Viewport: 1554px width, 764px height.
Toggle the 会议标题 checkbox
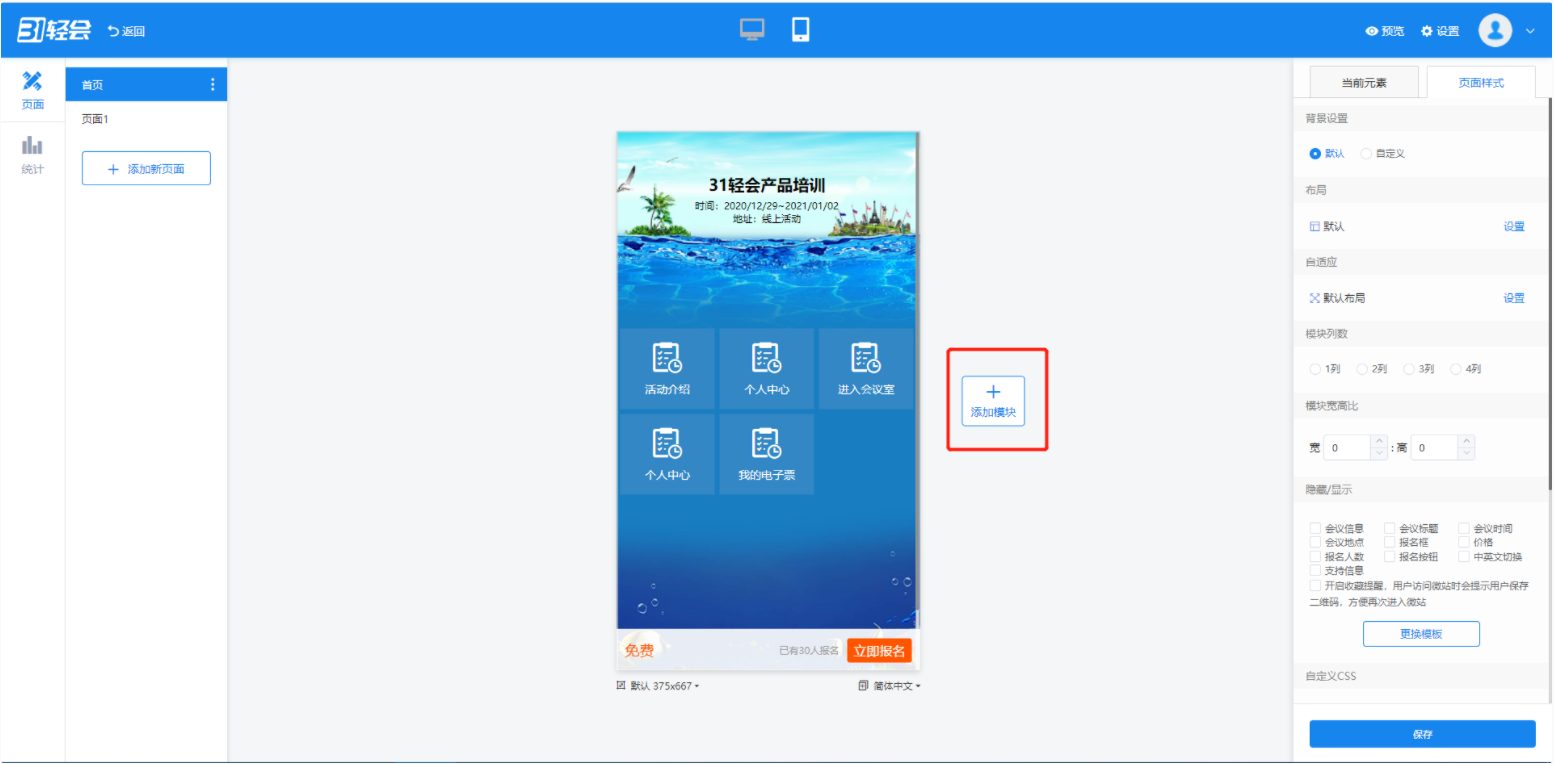[1389, 528]
